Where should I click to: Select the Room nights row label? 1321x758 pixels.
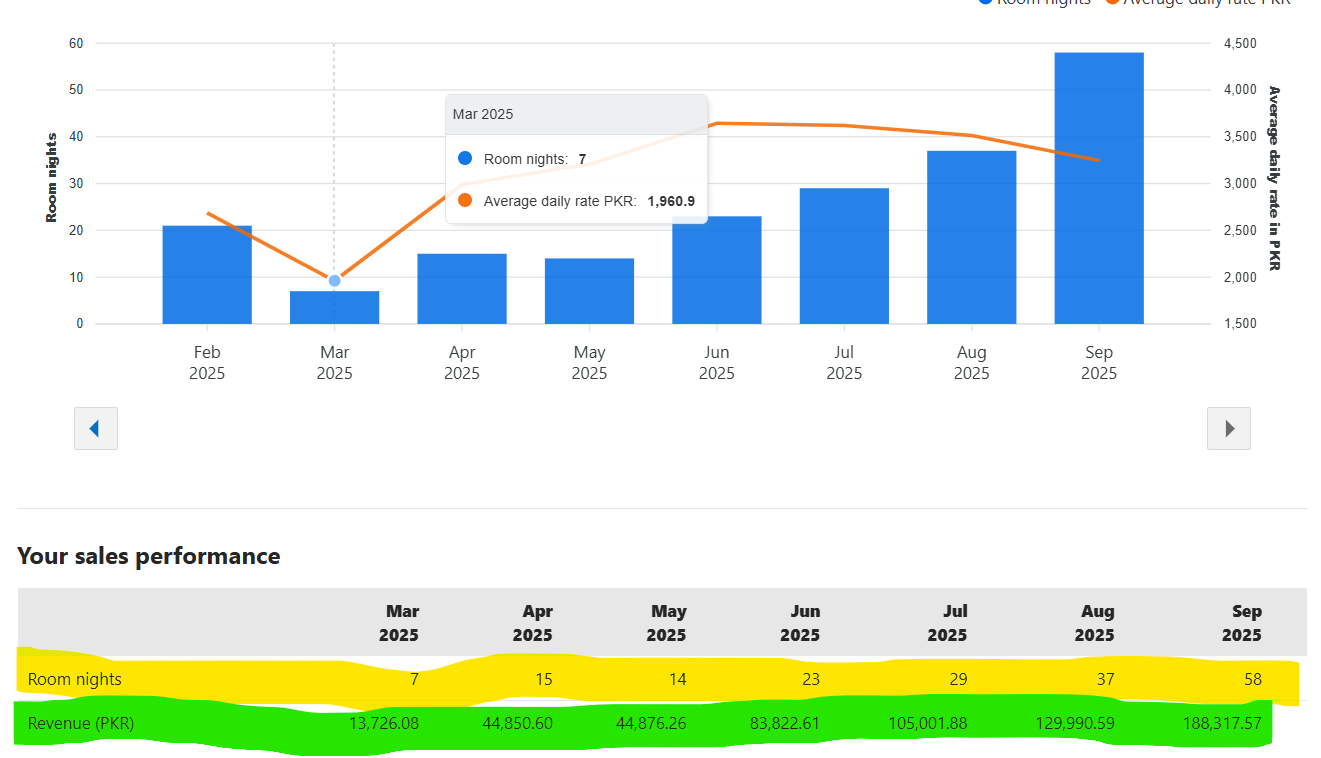75,679
